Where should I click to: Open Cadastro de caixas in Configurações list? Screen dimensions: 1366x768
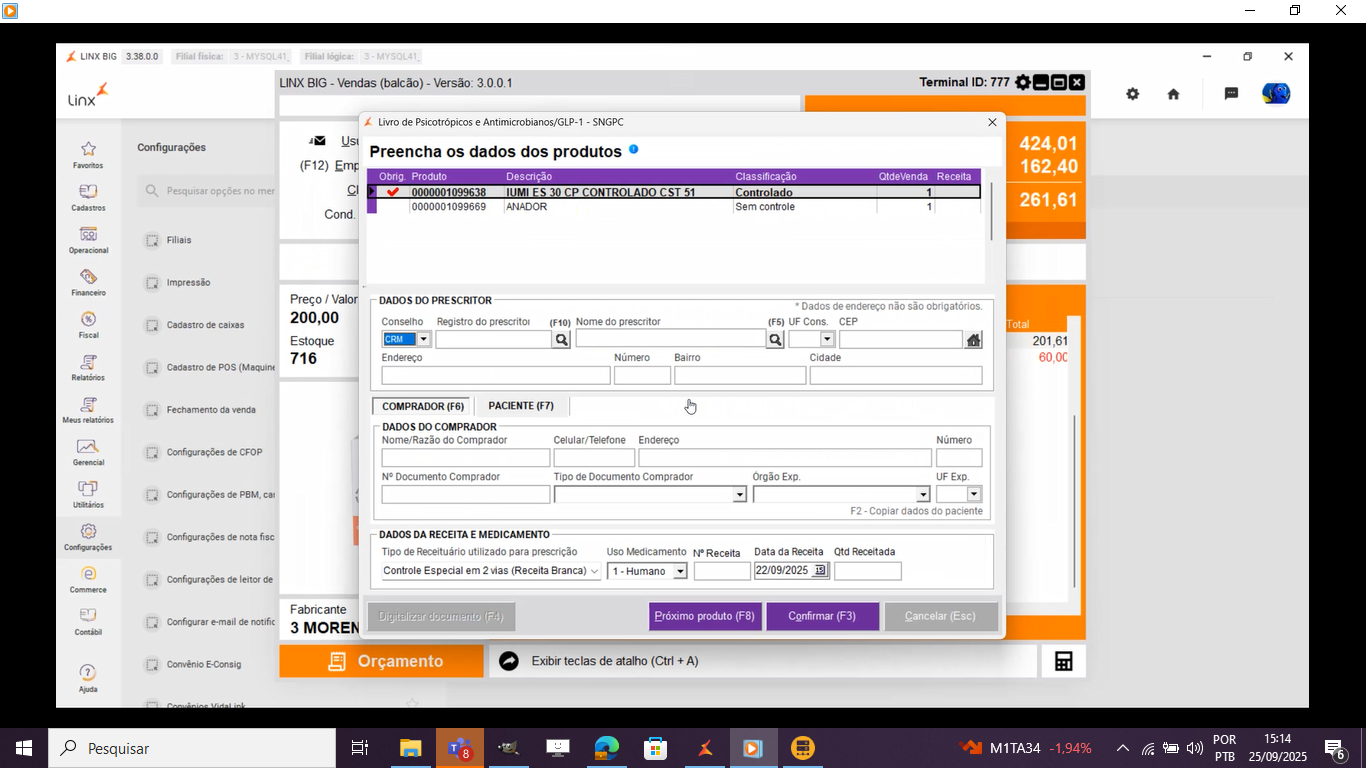click(205, 325)
